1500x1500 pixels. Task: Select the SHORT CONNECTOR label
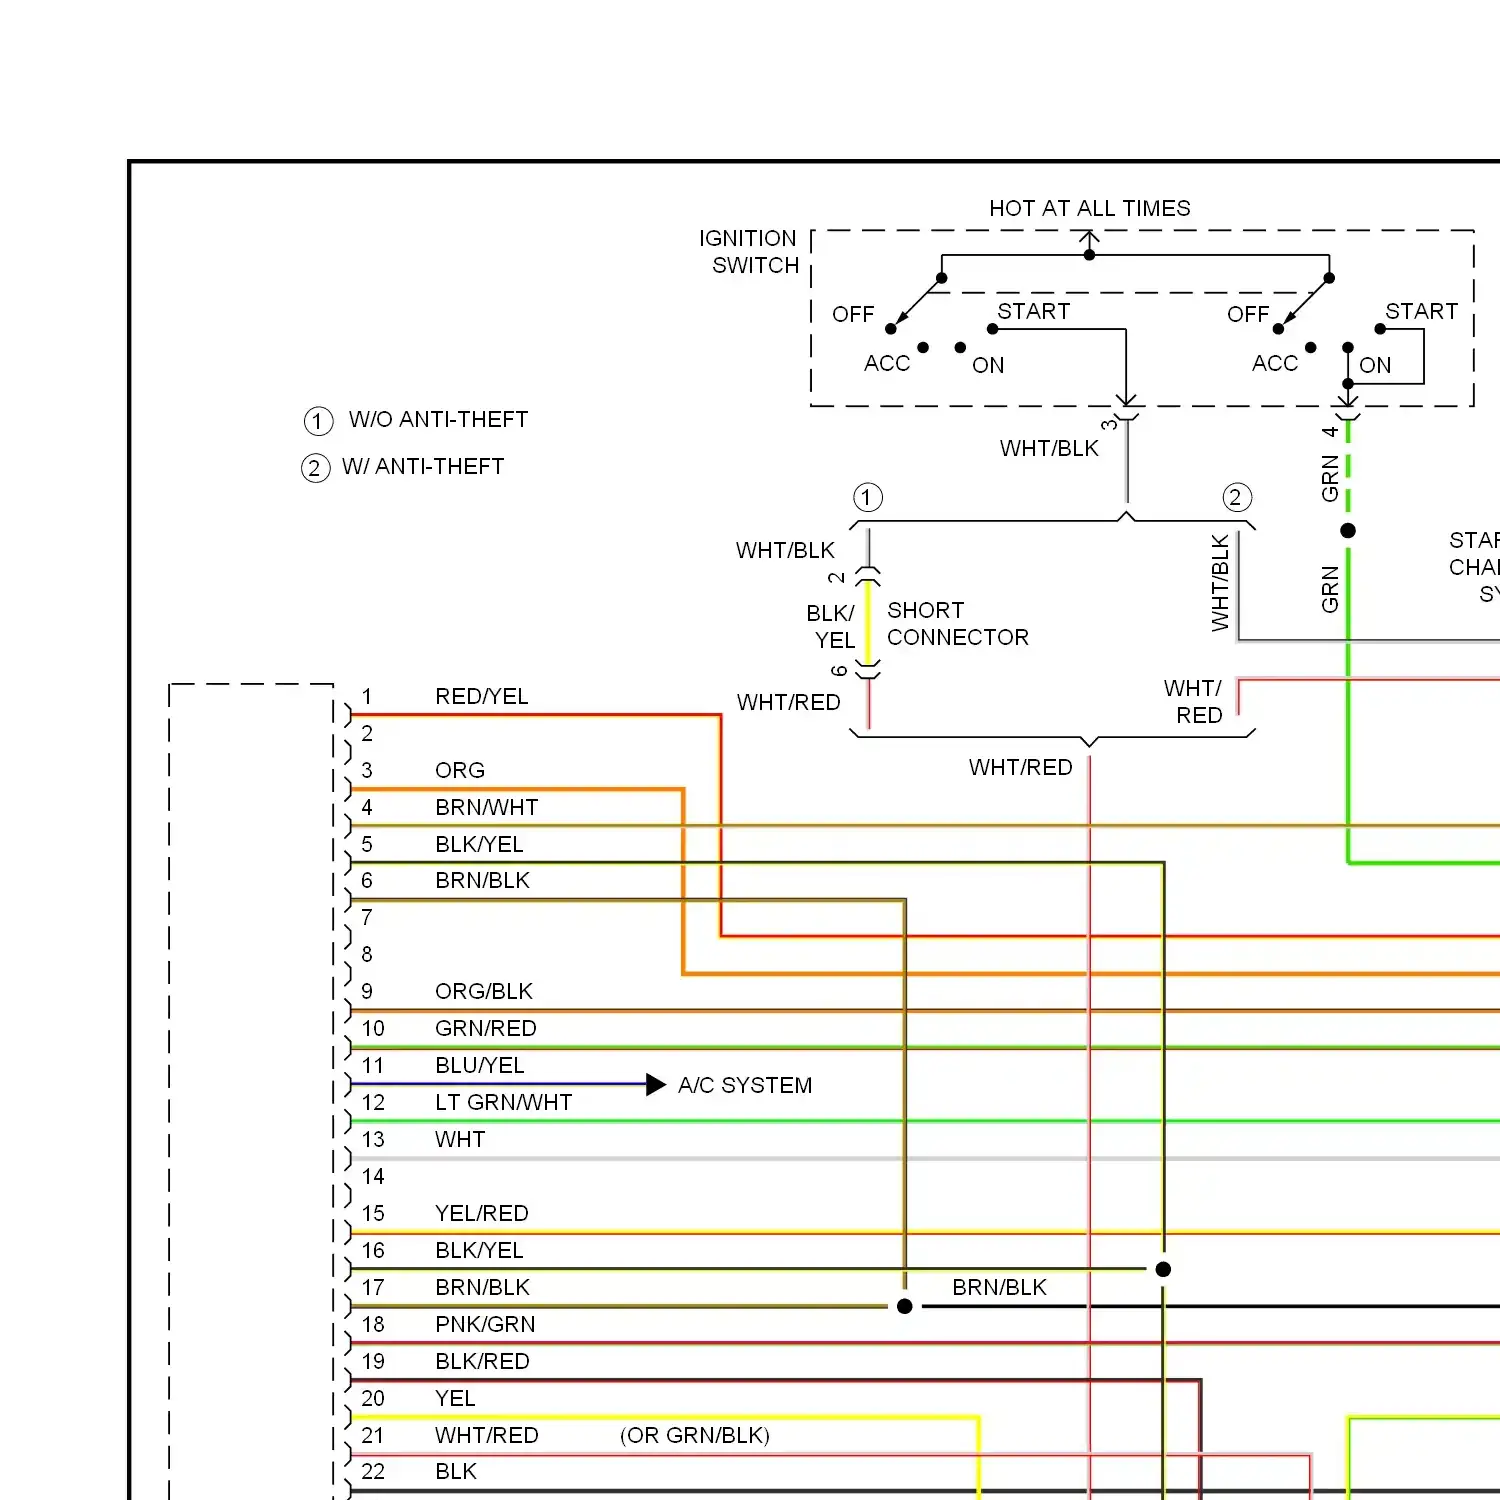(x=958, y=624)
